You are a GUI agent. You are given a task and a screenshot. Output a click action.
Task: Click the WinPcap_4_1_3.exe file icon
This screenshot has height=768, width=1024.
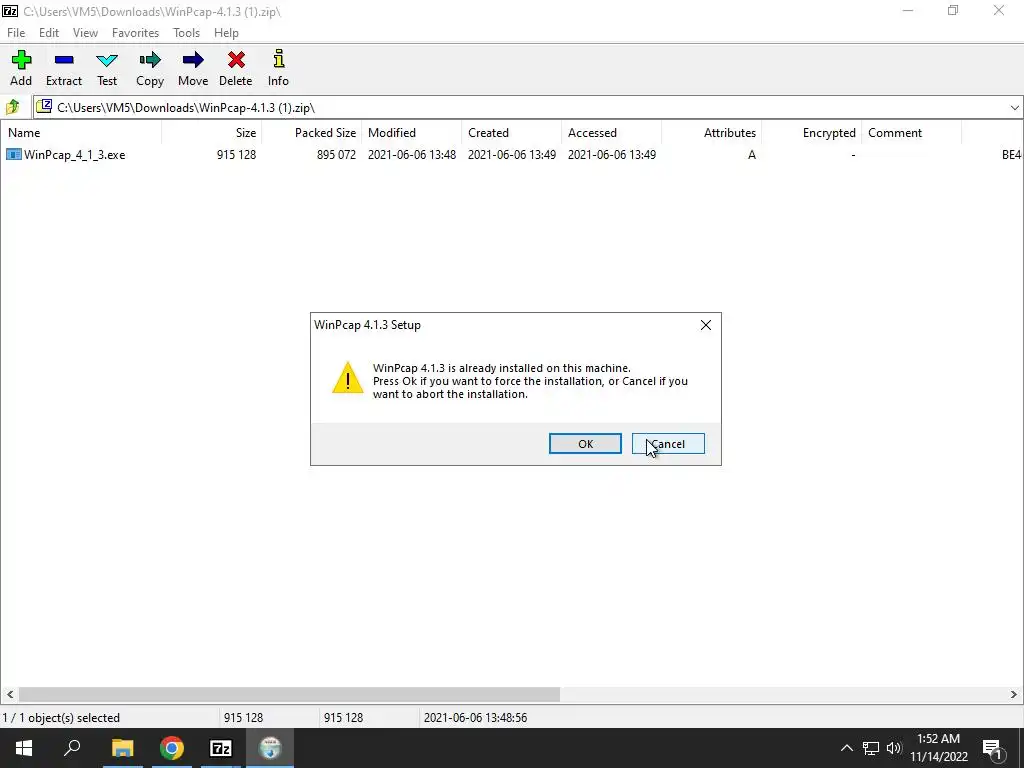14,155
